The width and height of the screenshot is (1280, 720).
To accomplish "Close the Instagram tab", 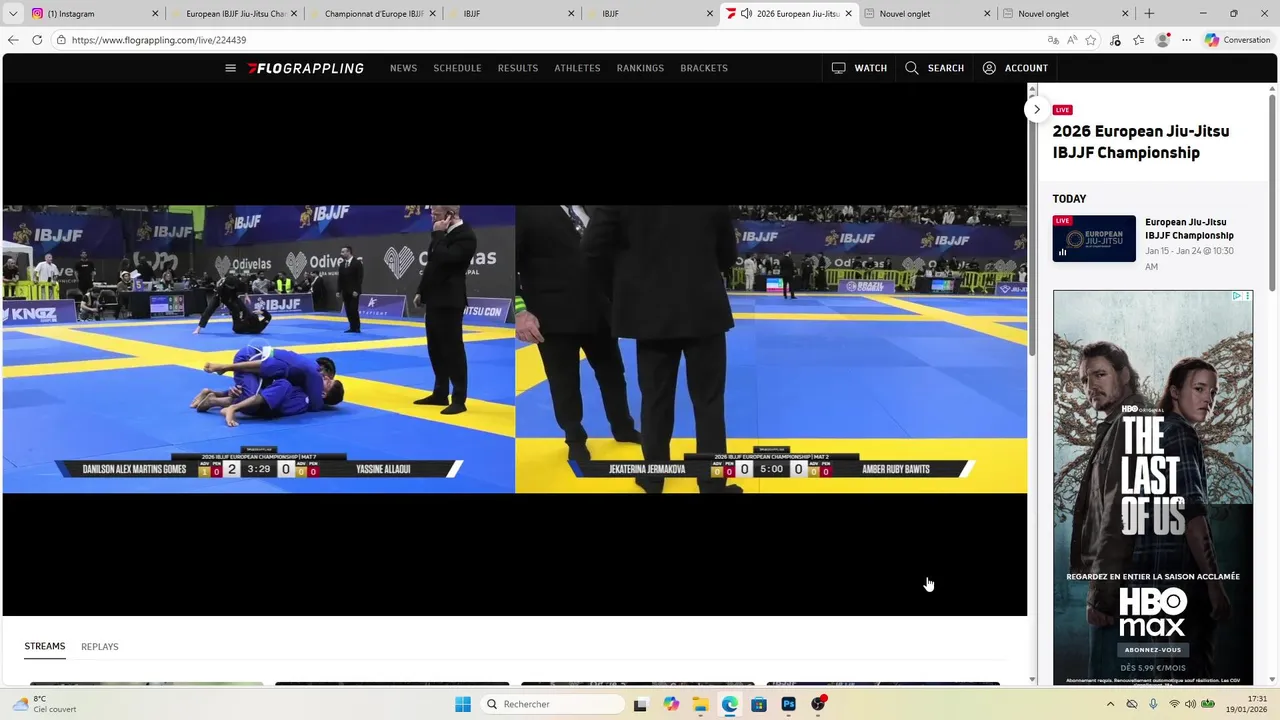I will tap(155, 14).
